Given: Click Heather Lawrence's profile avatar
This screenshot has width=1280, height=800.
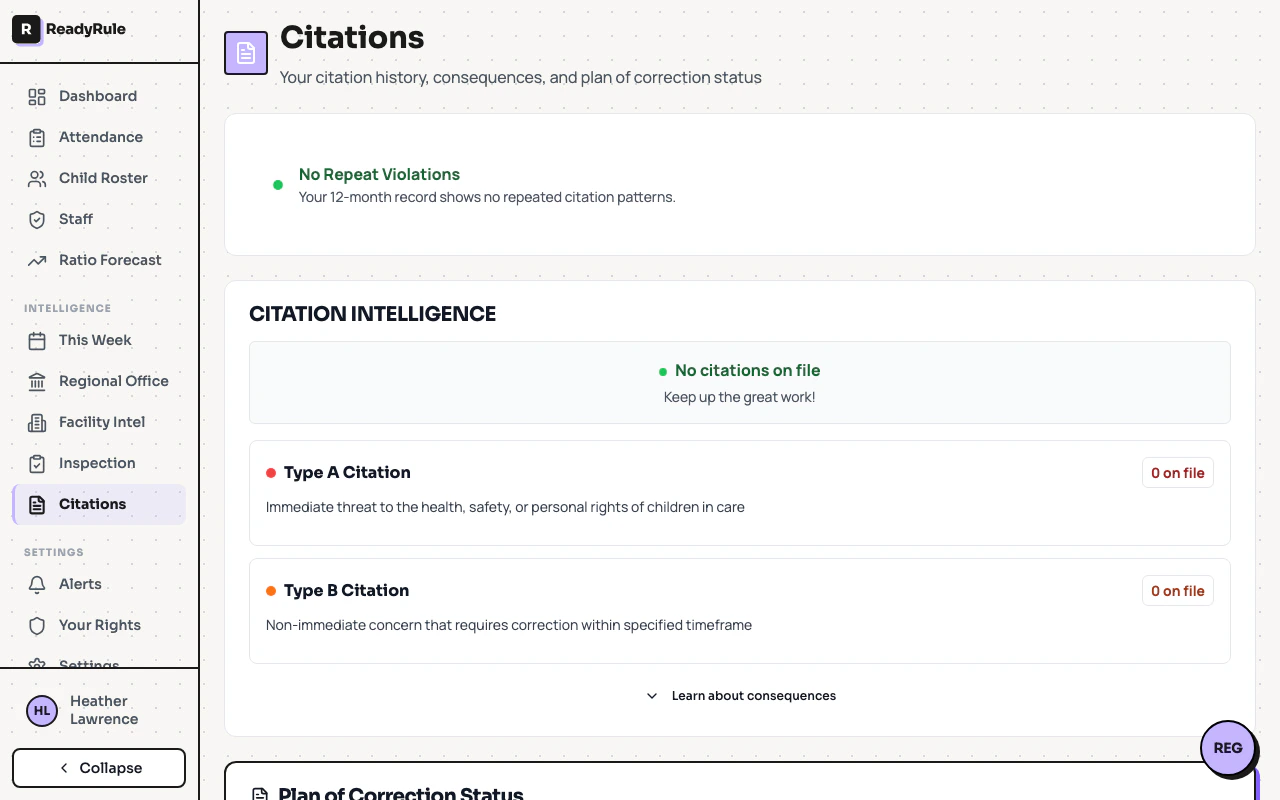Looking at the screenshot, I should [x=41, y=710].
